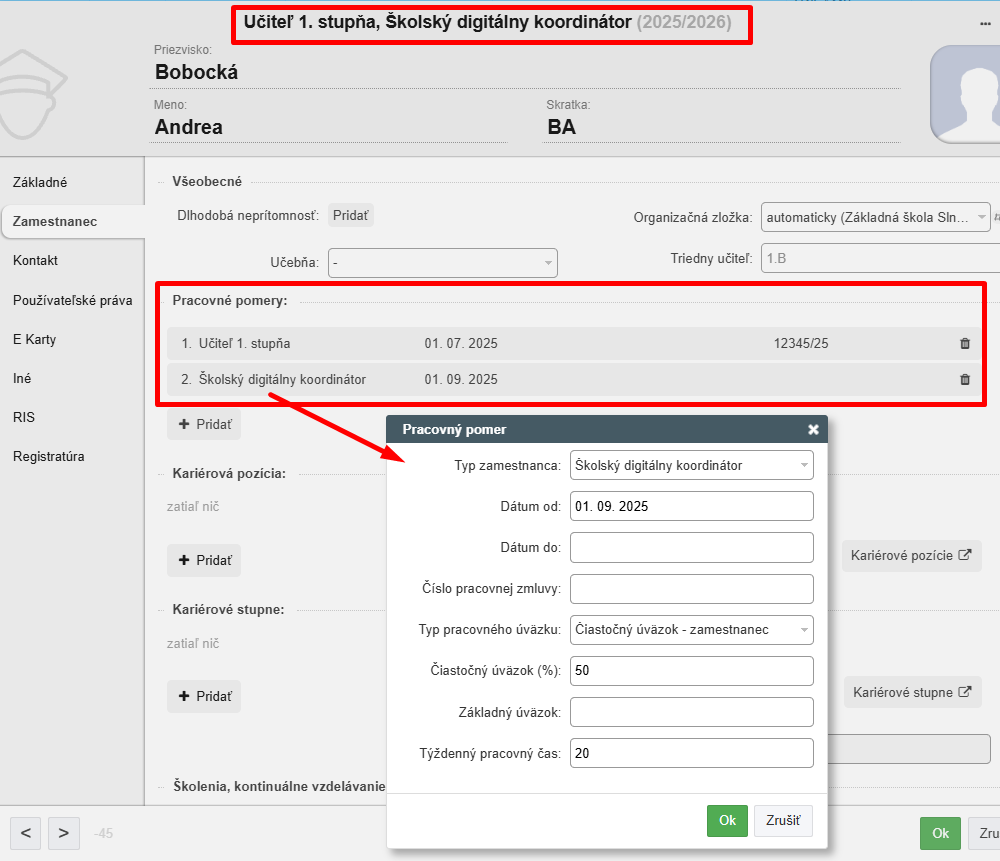Click the teacher profile photo placeholder
Viewport: 1000px width, 861px height.
tap(966, 94)
